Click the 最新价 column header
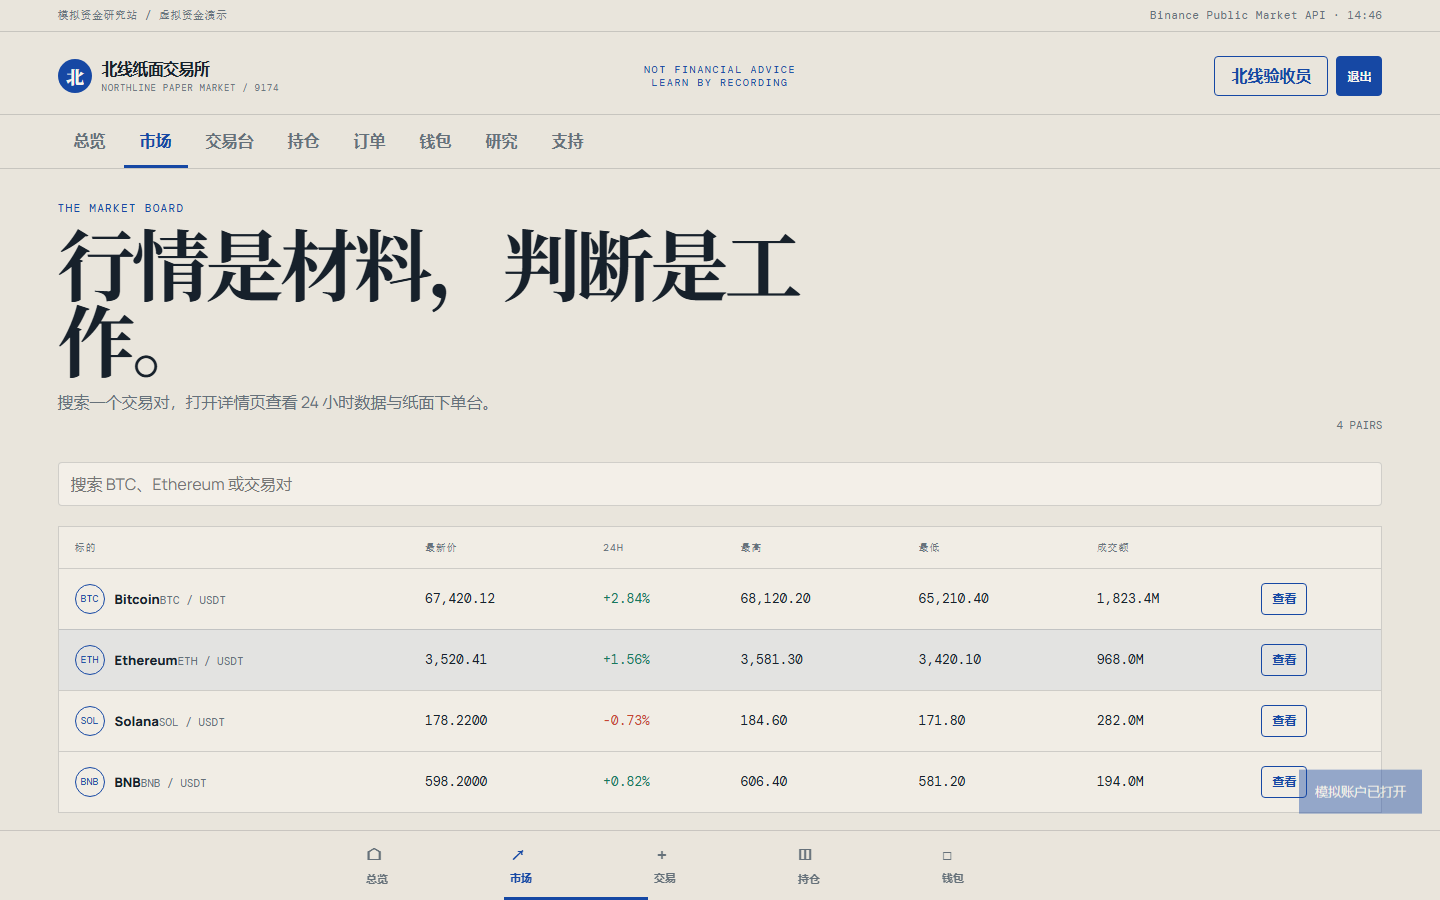Viewport: 1440px width, 900px height. 440,548
